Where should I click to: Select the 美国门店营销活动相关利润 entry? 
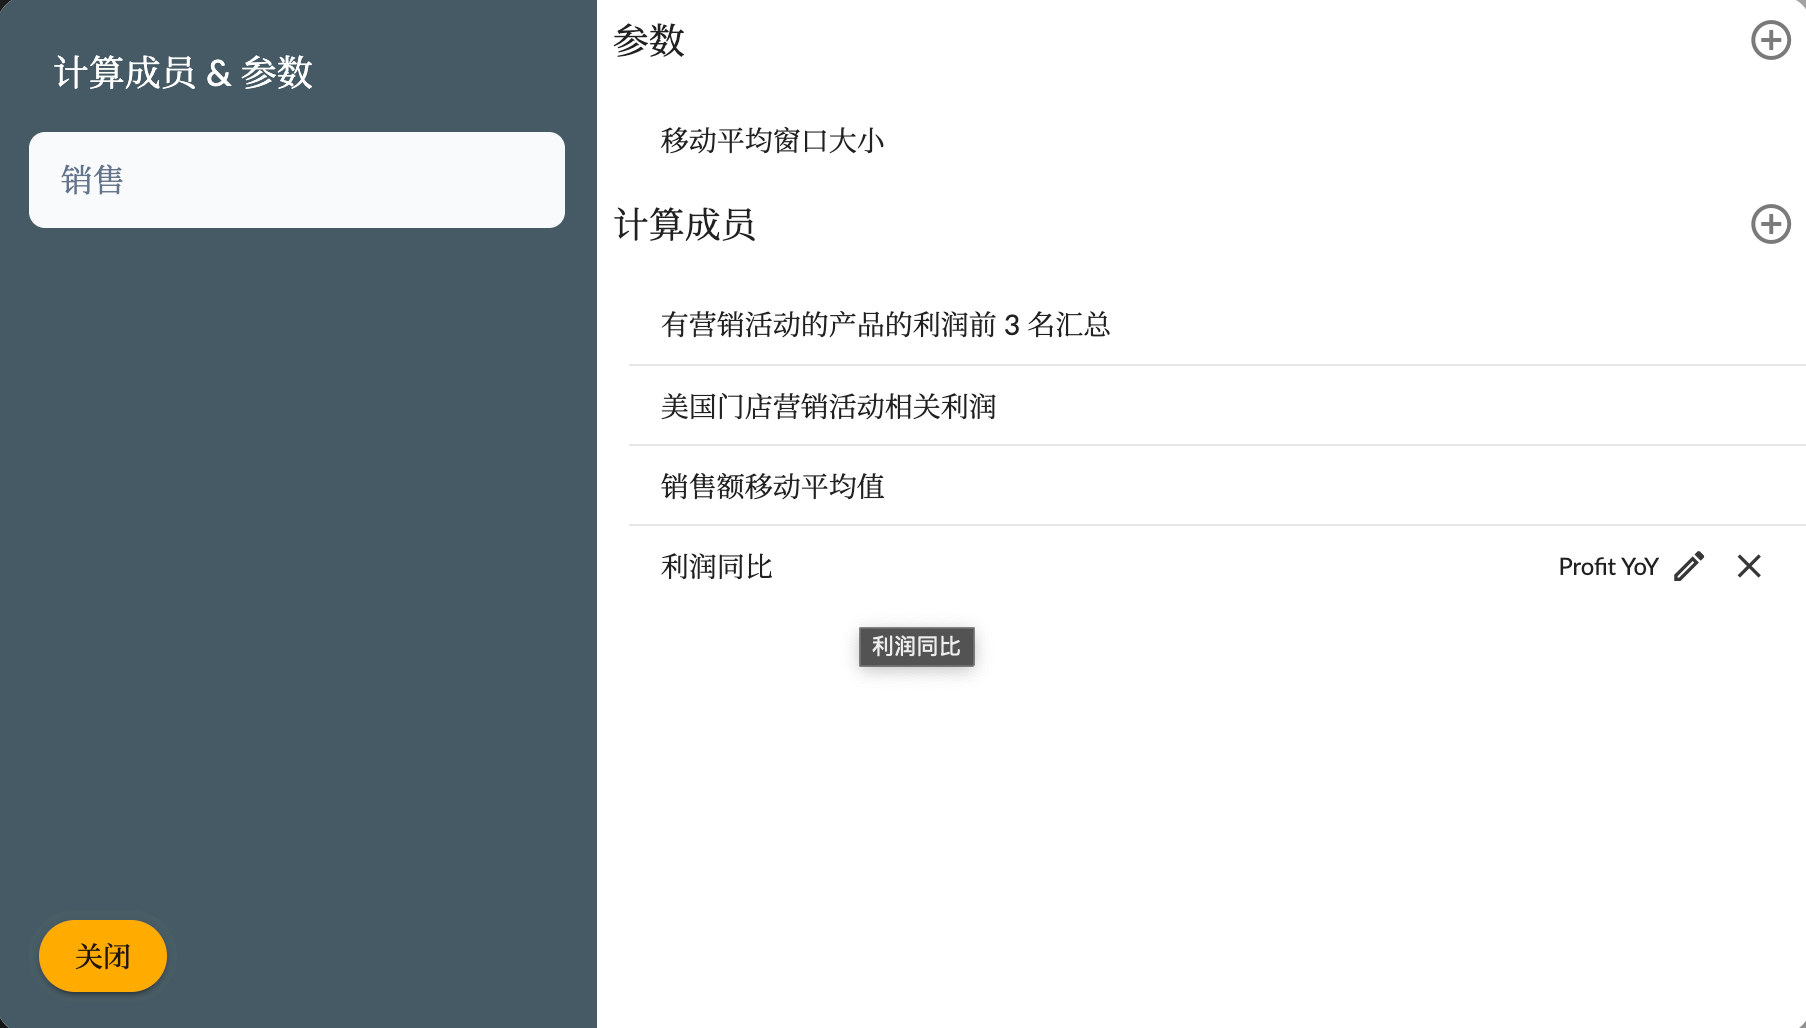(828, 406)
